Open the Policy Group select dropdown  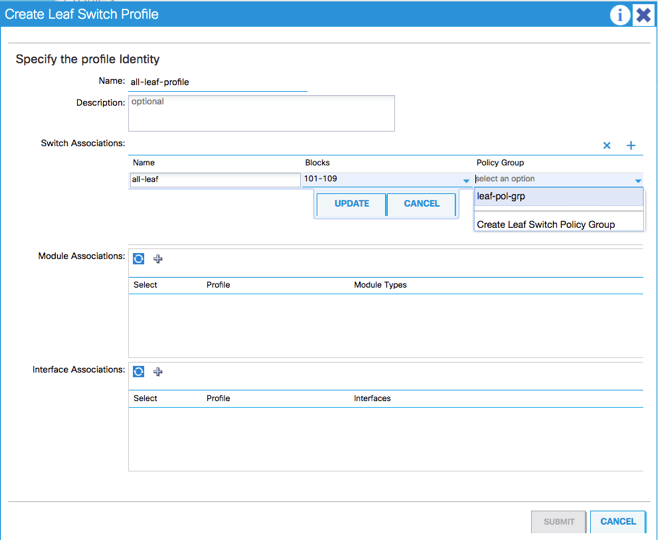(x=638, y=181)
